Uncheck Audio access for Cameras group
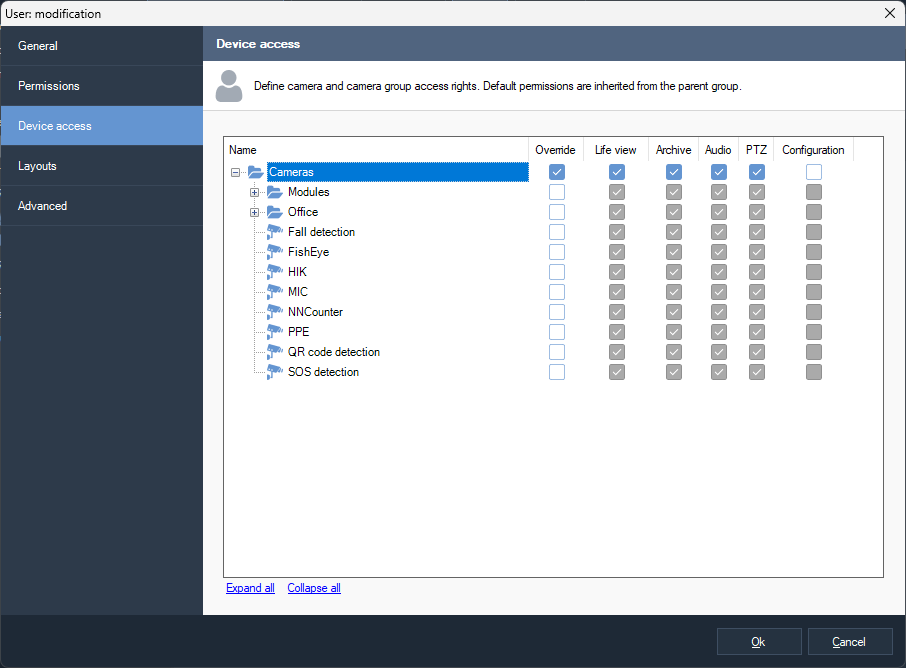This screenshot has height=668, width=906. (x=718, y=172)
